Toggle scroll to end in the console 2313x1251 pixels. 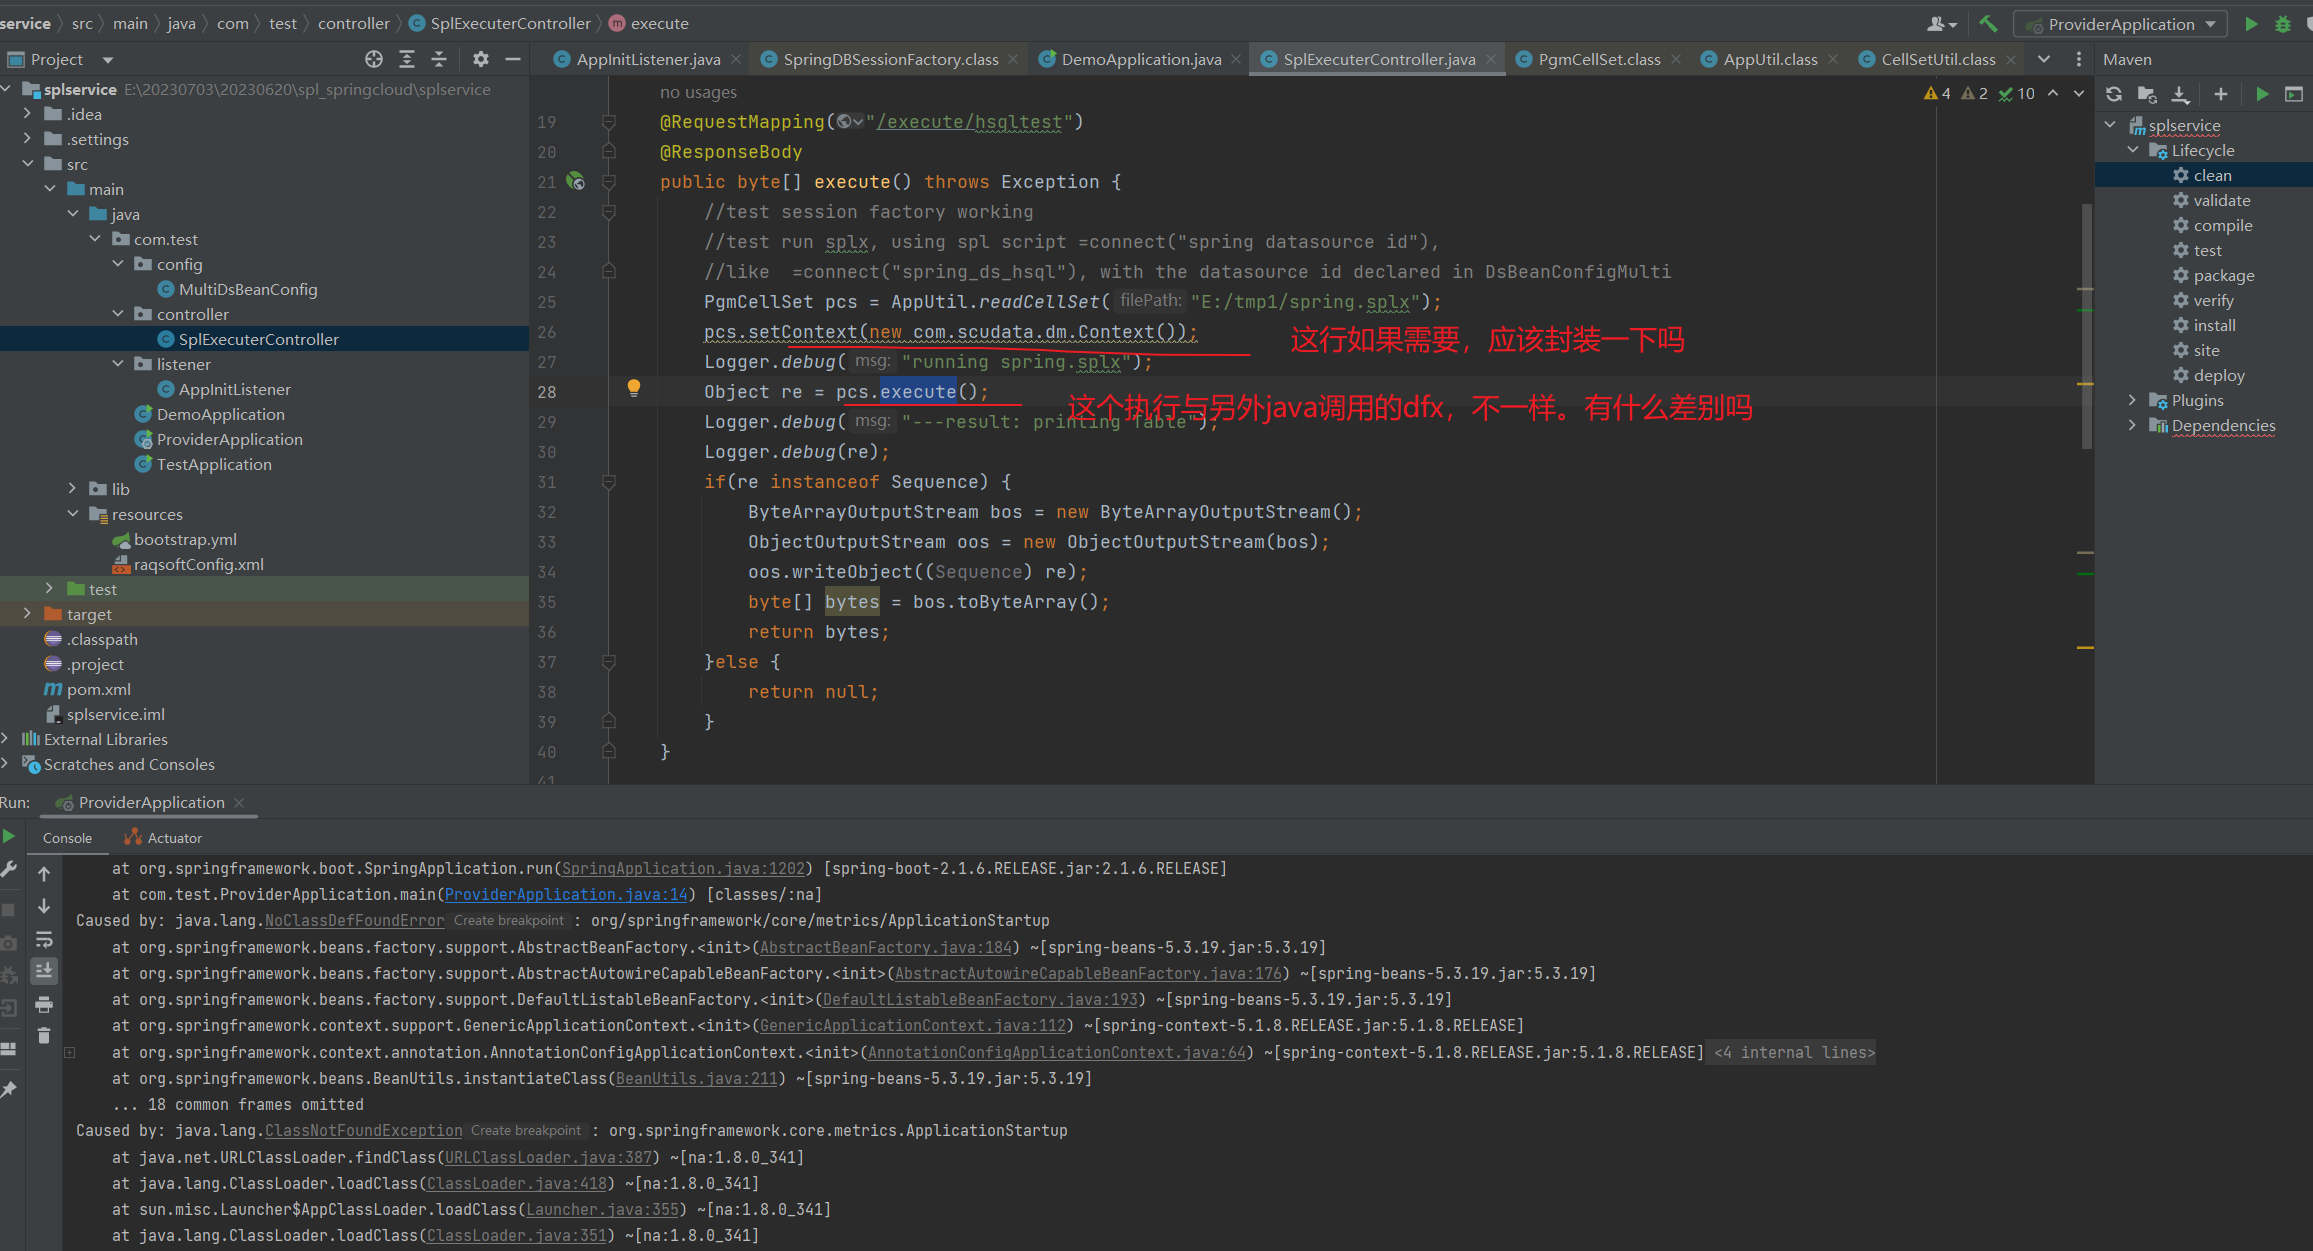(x=44, y=971)
